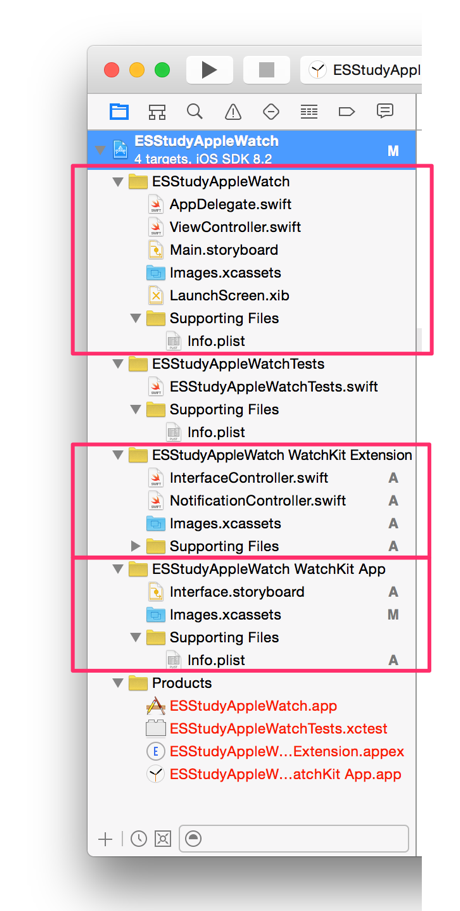Select Interface.storyboard file
The height and width of the screenshot is (911, 460).
236,592
